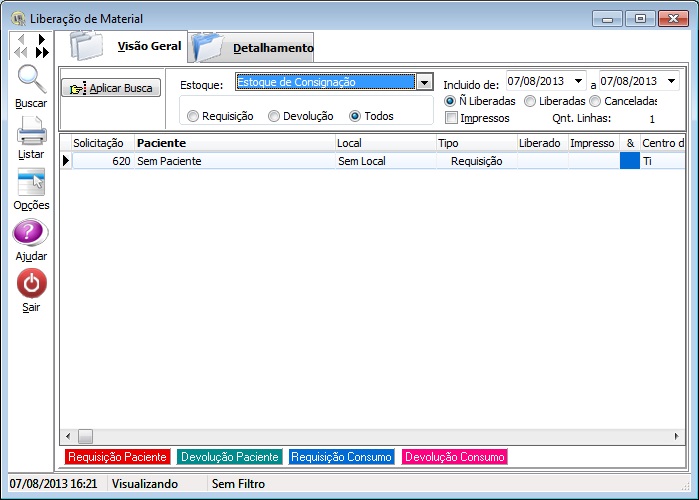Select the Devolução radio button
The width and height of the screenshot is (699, 500).
pos(275,116)
